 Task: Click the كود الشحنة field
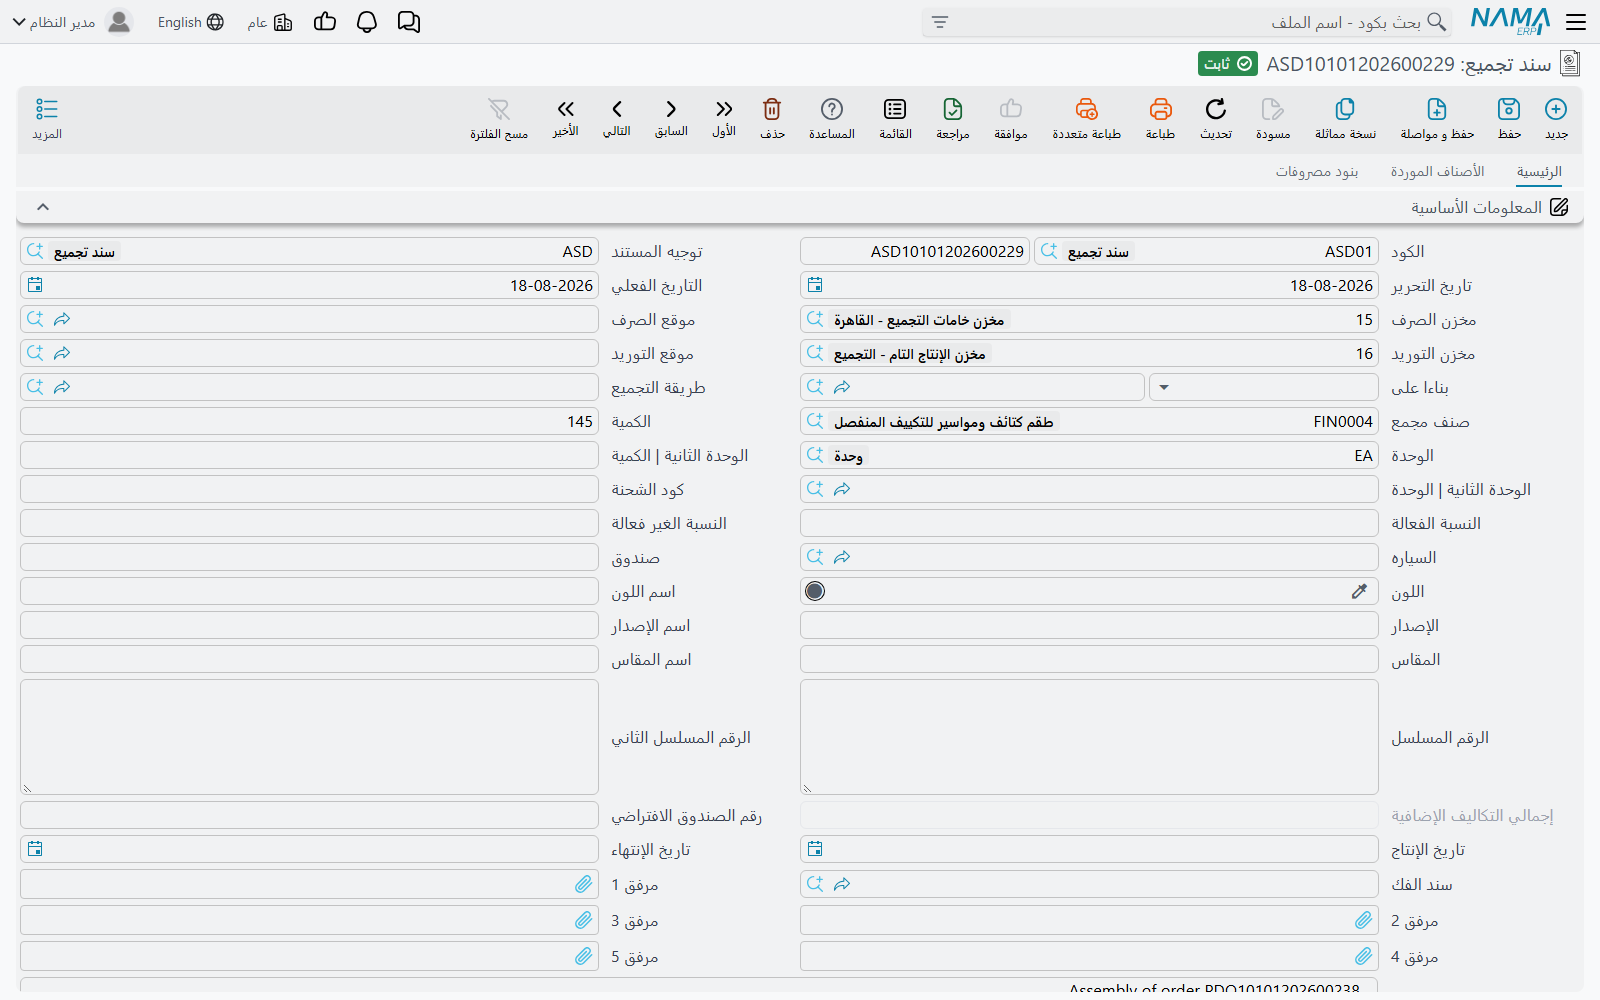point(309,489)
